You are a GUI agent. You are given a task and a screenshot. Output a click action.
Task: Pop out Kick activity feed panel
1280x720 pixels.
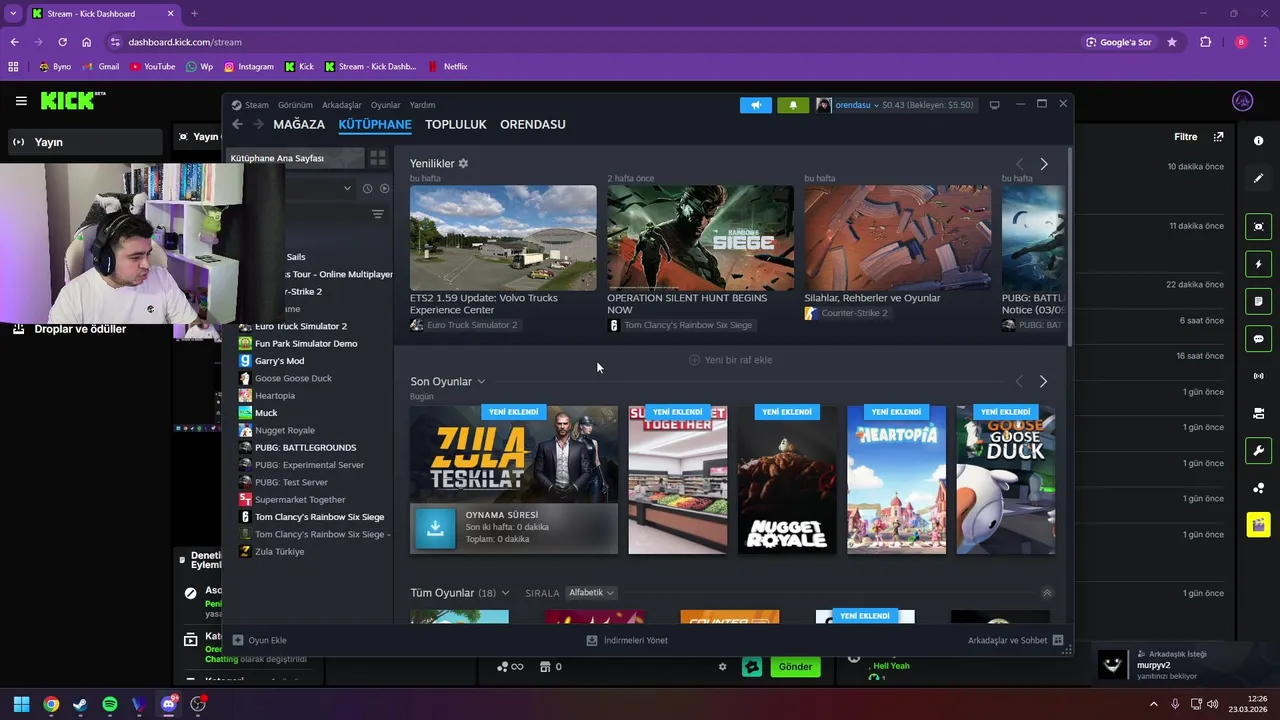point(1218,137)
